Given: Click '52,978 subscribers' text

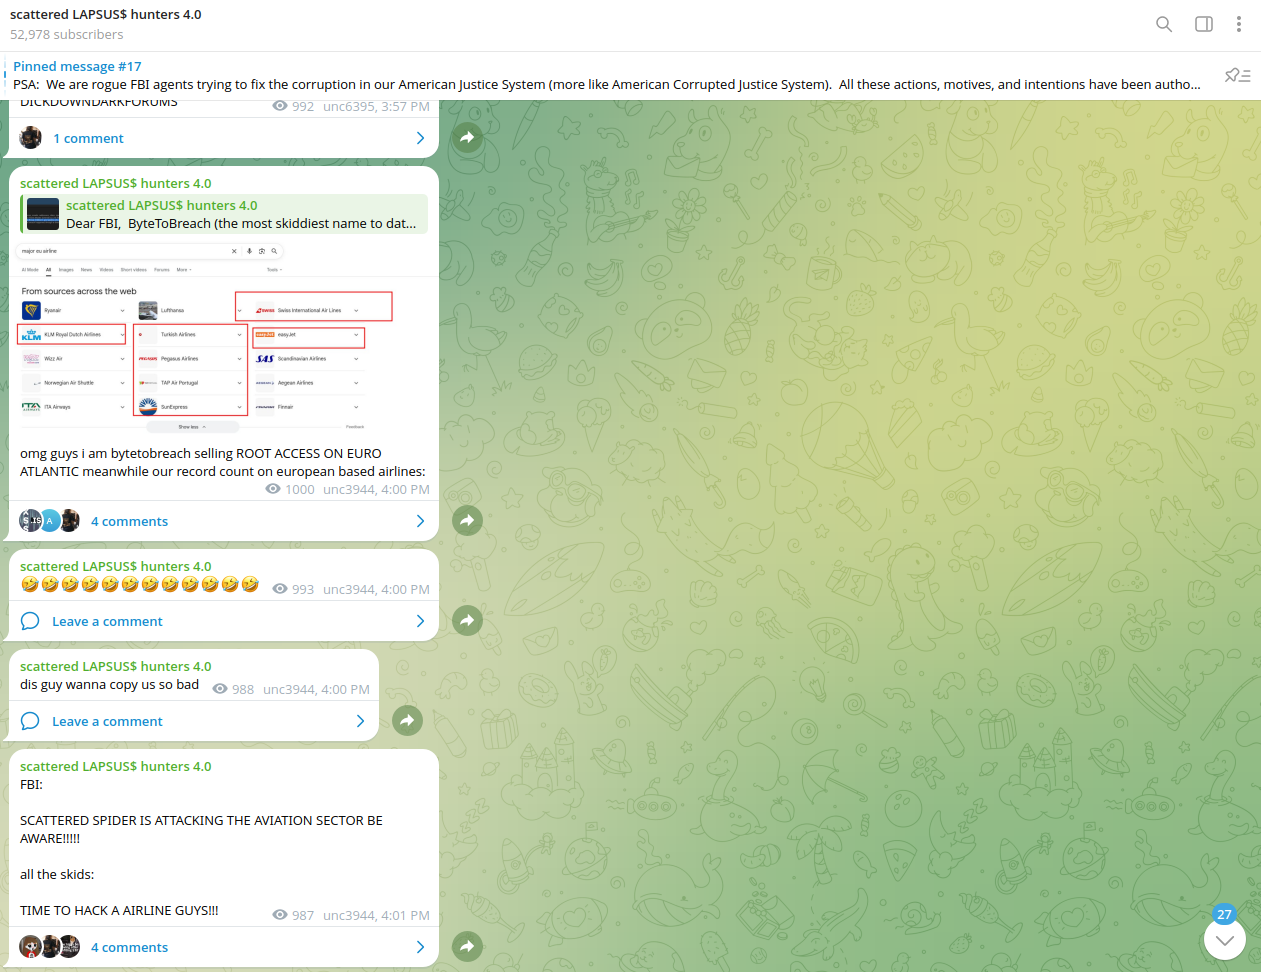Looking at the screenshot, I should coord(67,35).
